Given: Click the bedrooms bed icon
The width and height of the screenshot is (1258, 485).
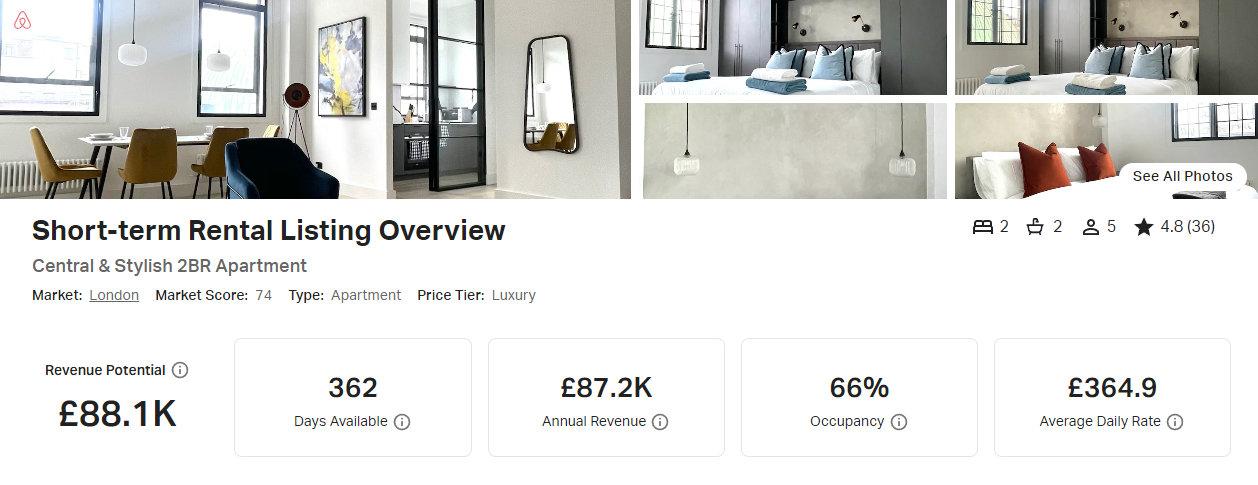Looking at the screenshot, I should [x=982, y=227].
